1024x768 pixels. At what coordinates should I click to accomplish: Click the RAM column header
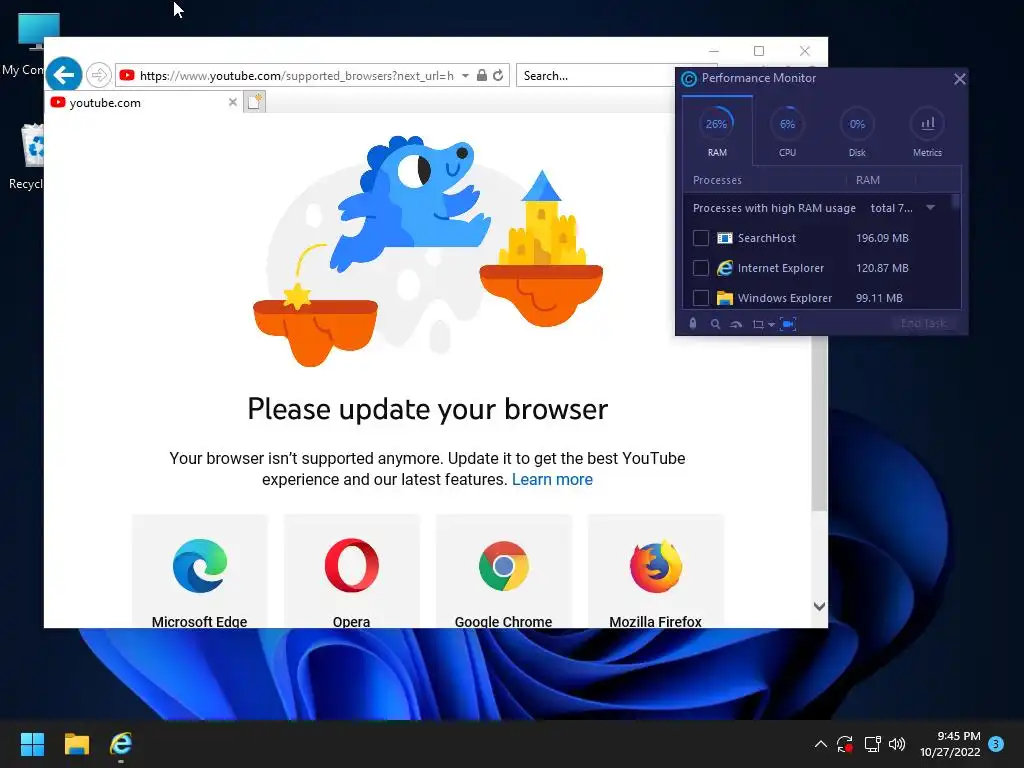tap(868, 180)
